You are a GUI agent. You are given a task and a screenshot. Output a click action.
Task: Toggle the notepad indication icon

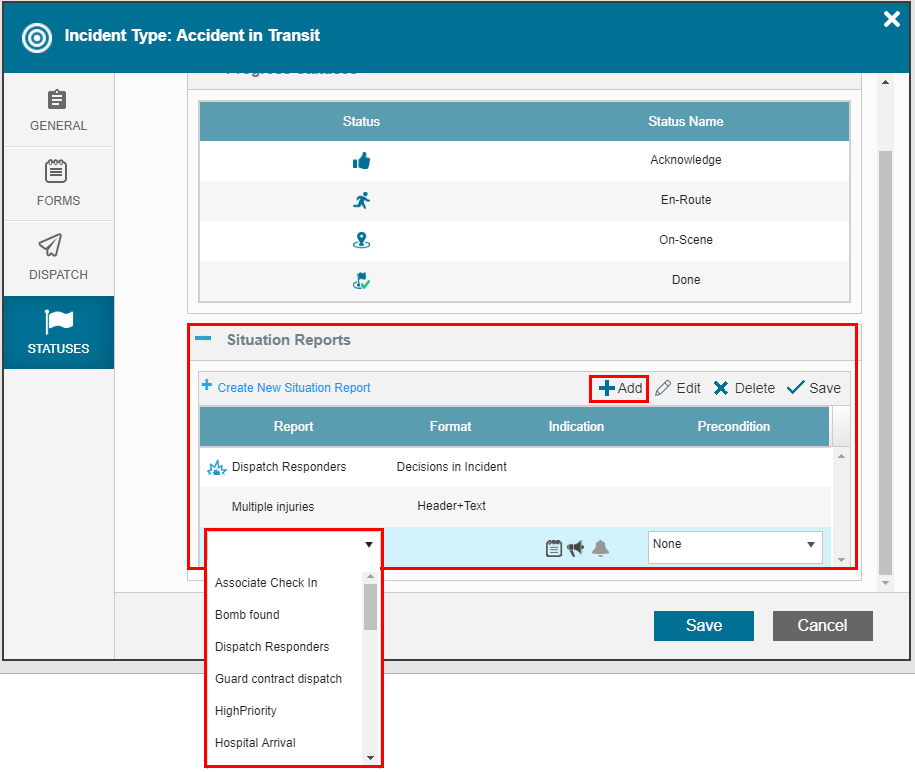point(554,548)
